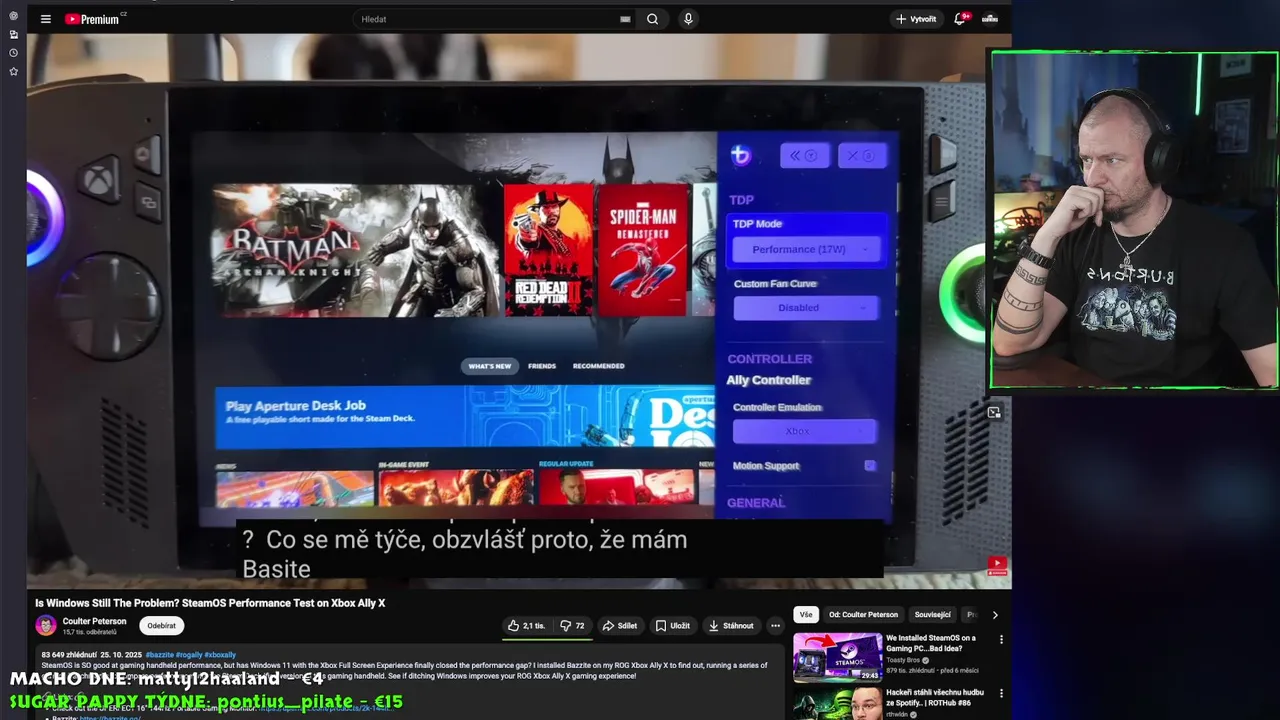The height and width of the screenshot is (720, 1280).
Task: Open options menu for Hackeři stáhli video
Action: [x=1001, y=693]
